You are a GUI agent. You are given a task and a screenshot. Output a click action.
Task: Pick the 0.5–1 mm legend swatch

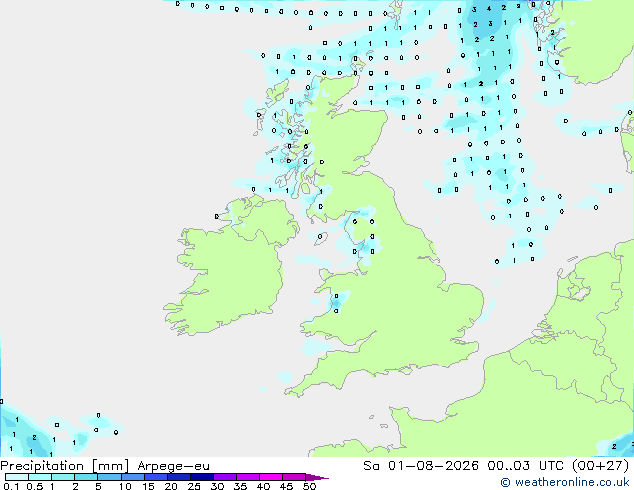(40, 477)
